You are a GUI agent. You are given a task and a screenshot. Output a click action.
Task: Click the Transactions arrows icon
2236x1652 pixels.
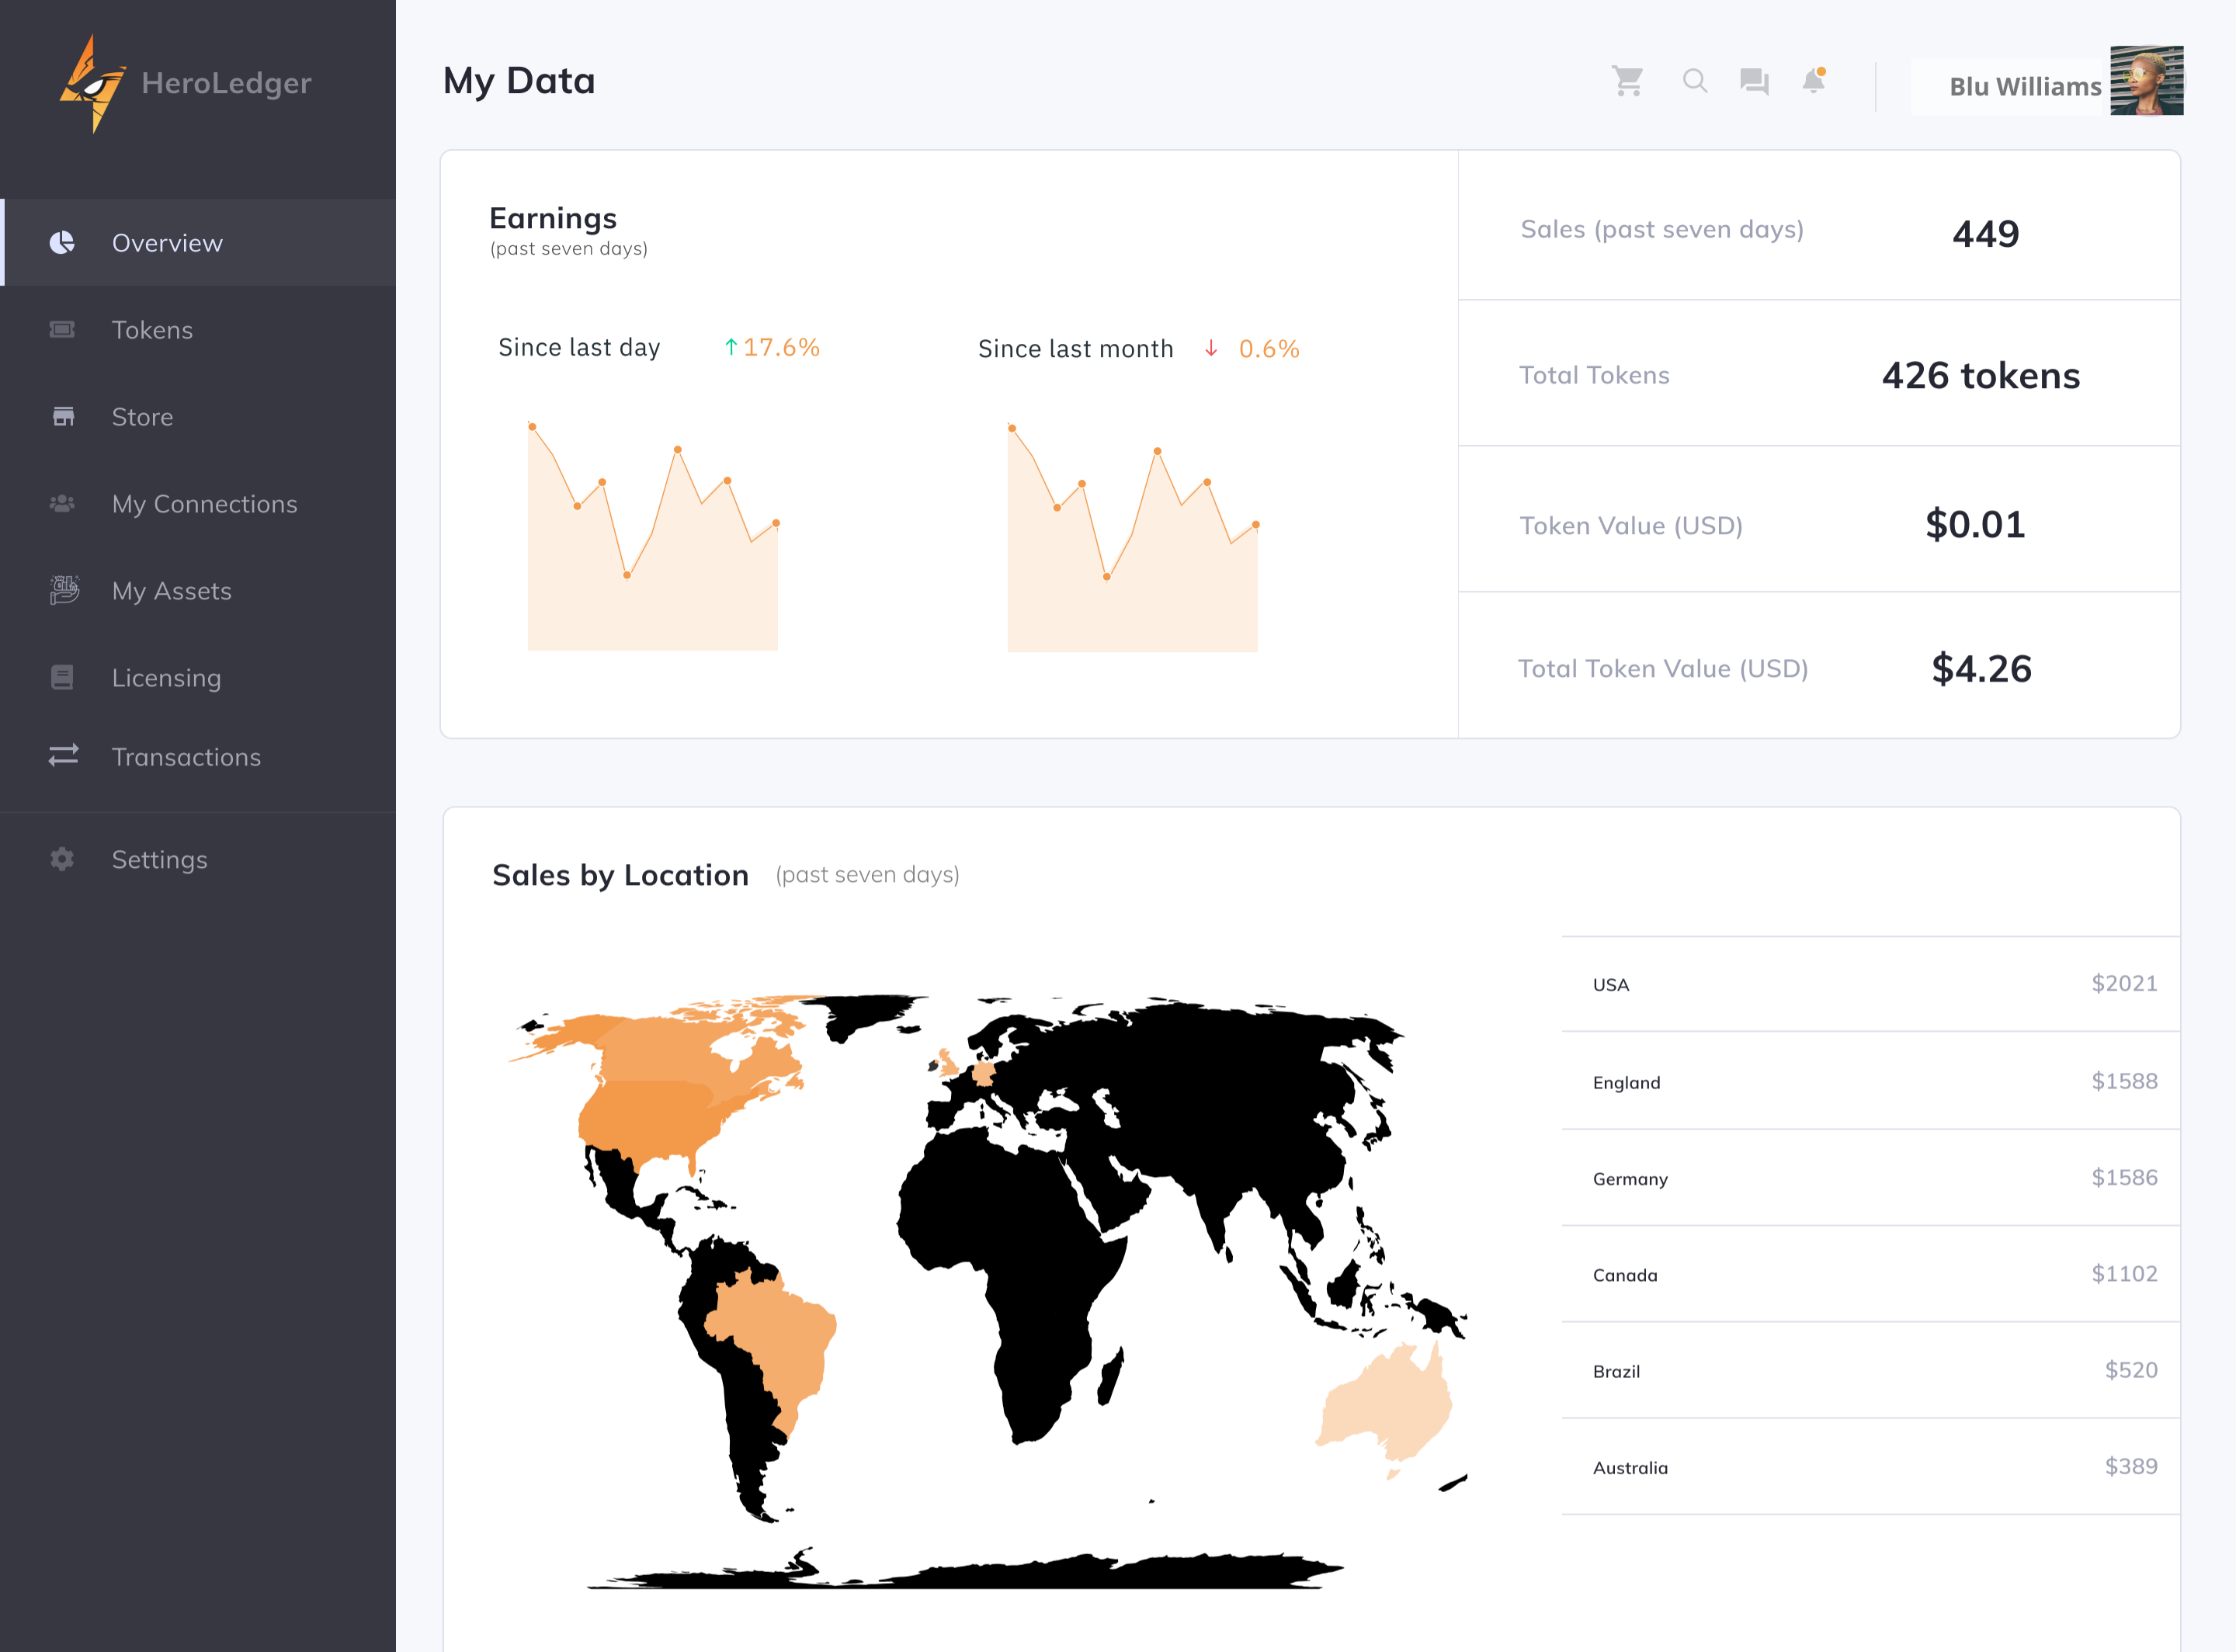coord(63,756)
